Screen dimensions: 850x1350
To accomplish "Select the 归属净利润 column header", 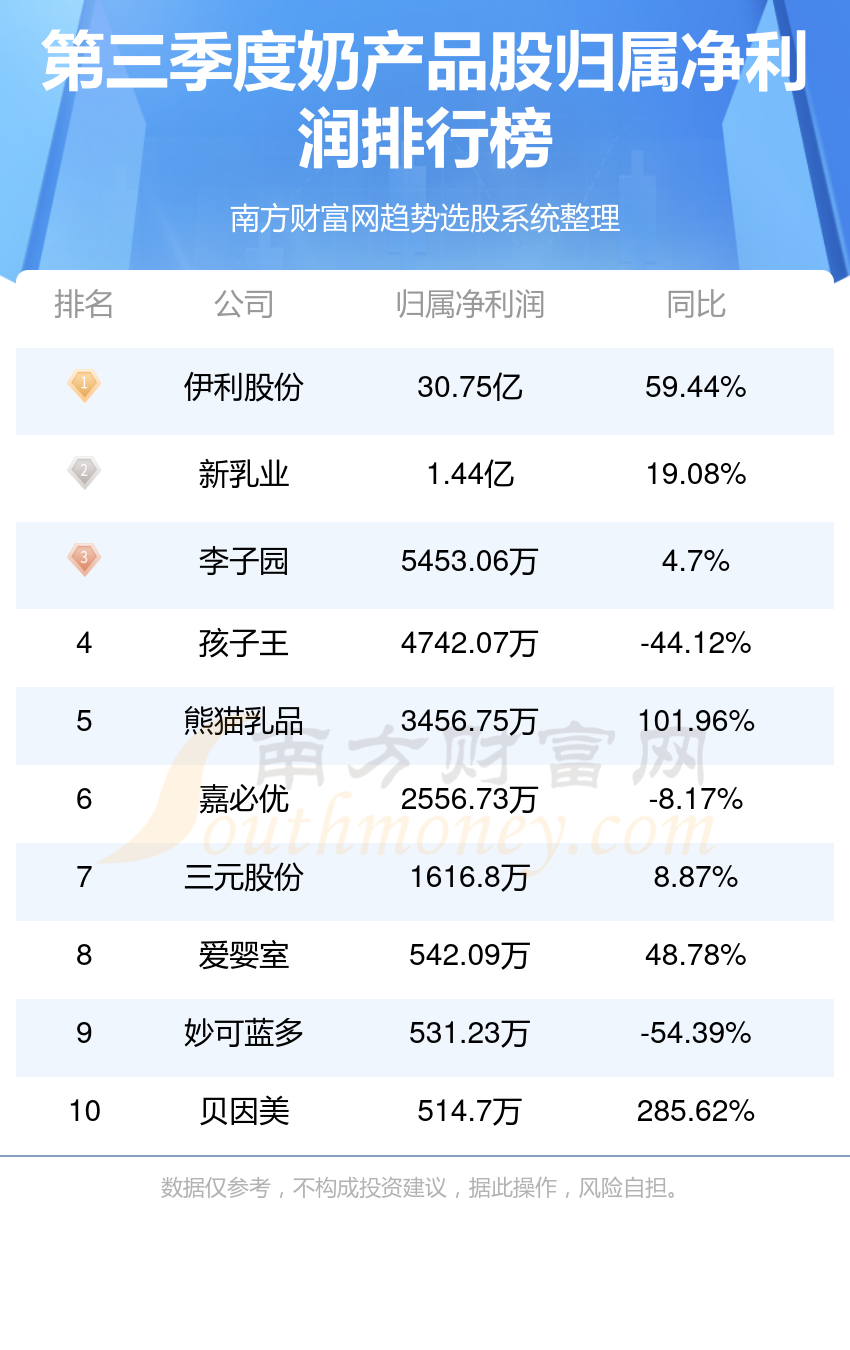I will coord(470,304).
